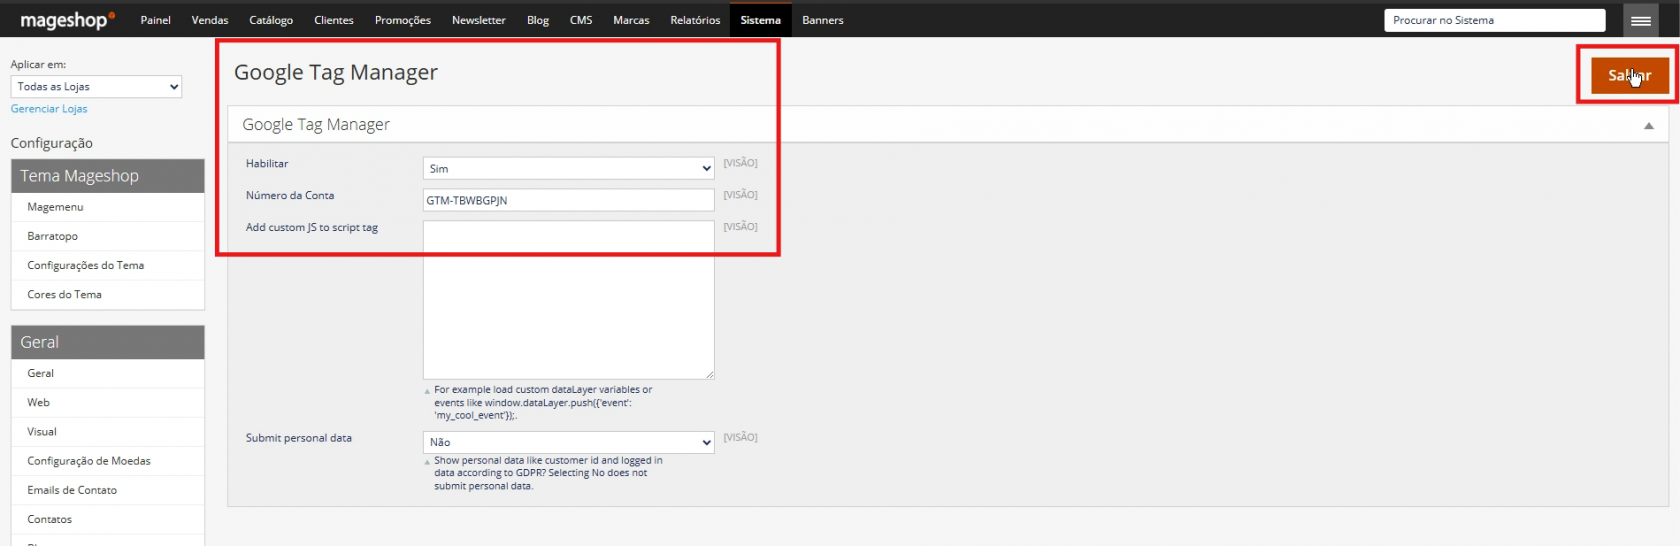This screenshot has width=1680, height=546.
Task: Click the mageshop logo
Action: point(67,20)
